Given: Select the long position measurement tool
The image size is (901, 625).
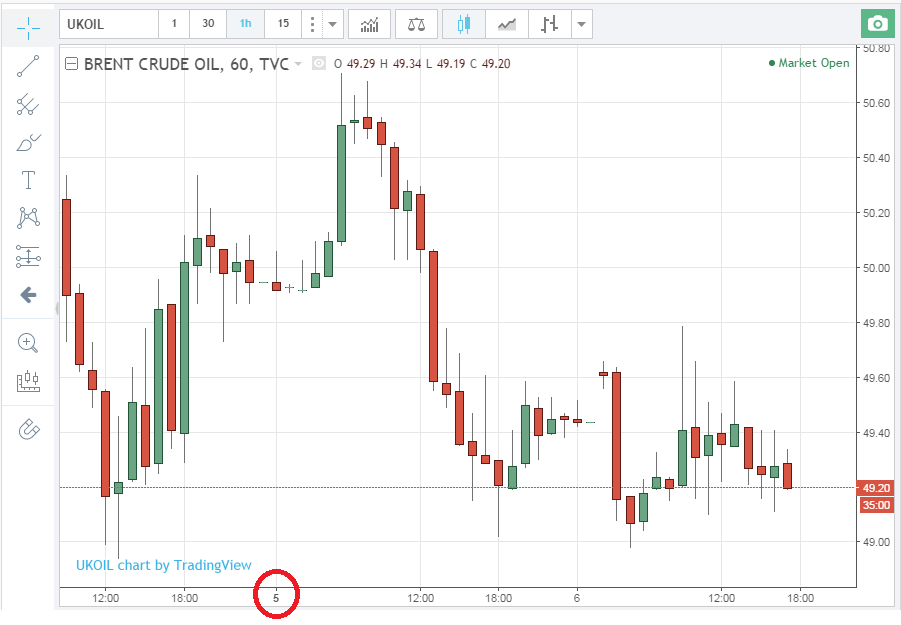Looking at the screenshot, I should (28, 256).
